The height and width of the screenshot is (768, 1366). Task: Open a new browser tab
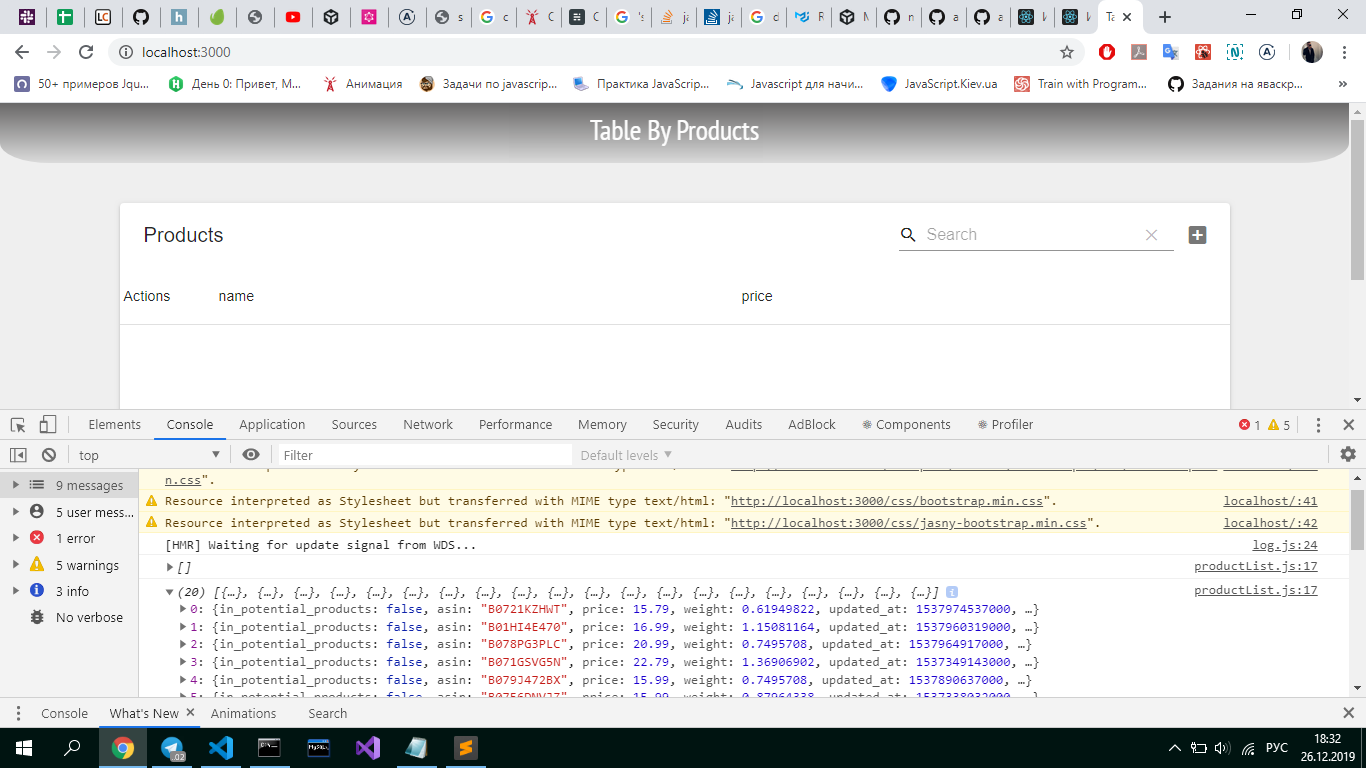point(1164,17)
